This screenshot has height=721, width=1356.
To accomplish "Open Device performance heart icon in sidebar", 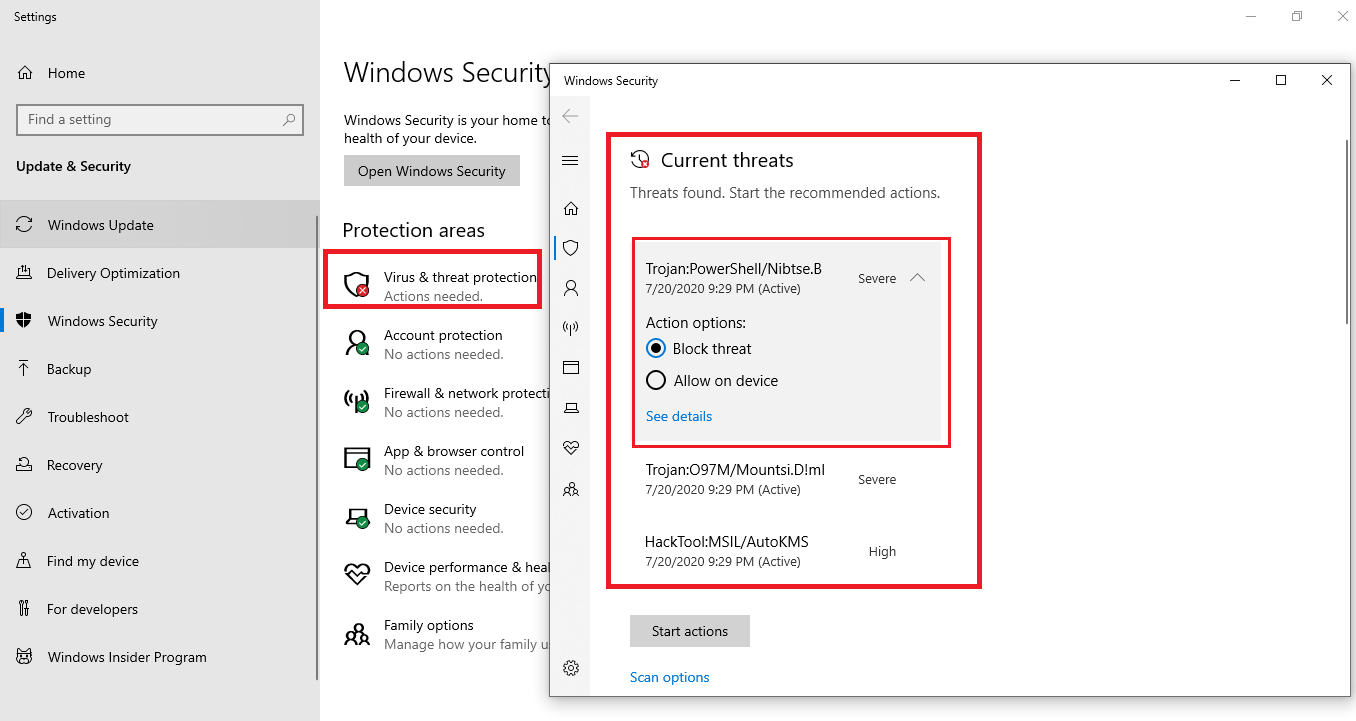I will [x=571, y=447].
